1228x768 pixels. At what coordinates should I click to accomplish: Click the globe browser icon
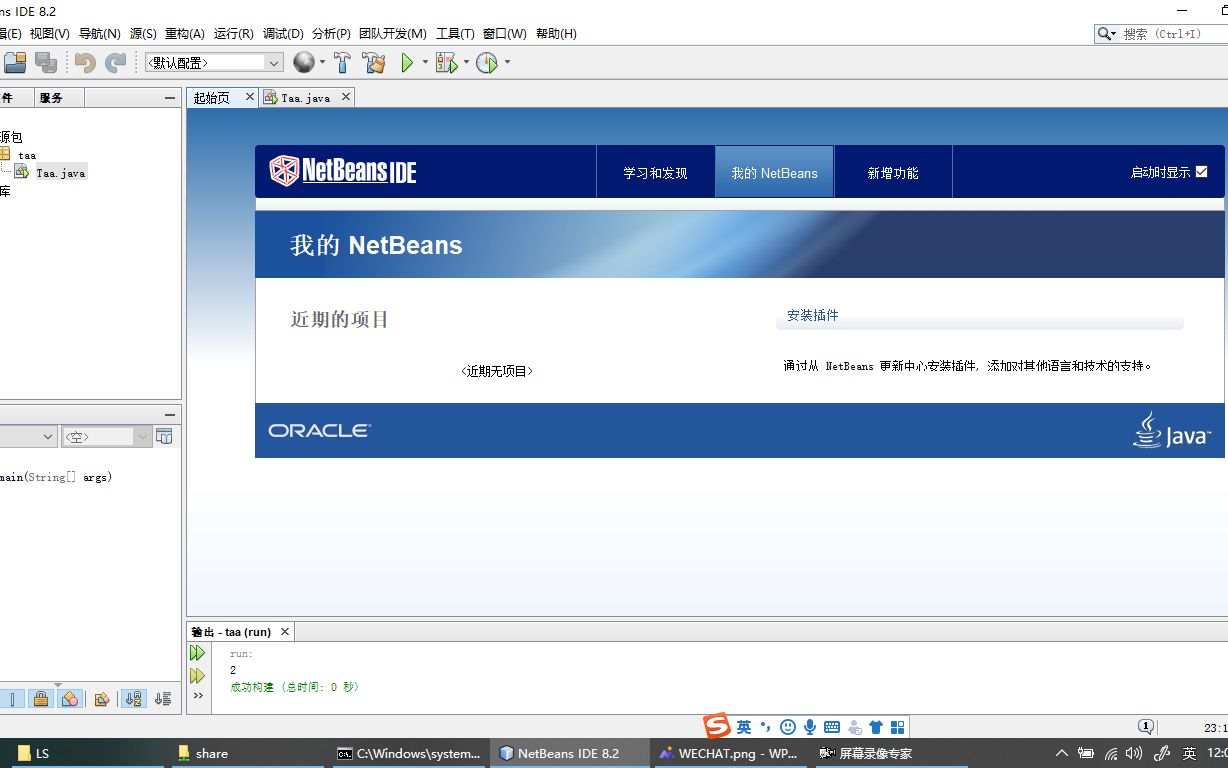tap(304, 62)
